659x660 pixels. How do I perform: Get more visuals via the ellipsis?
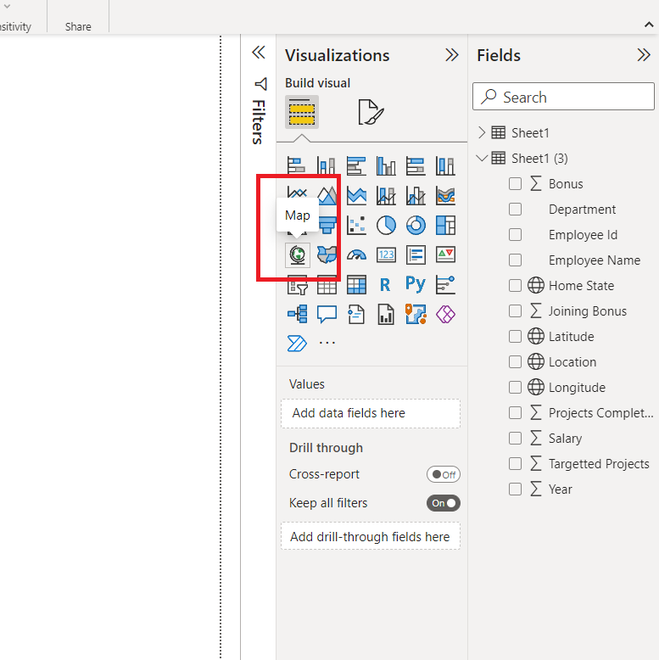pyautogui.click(x=327, y=343)
